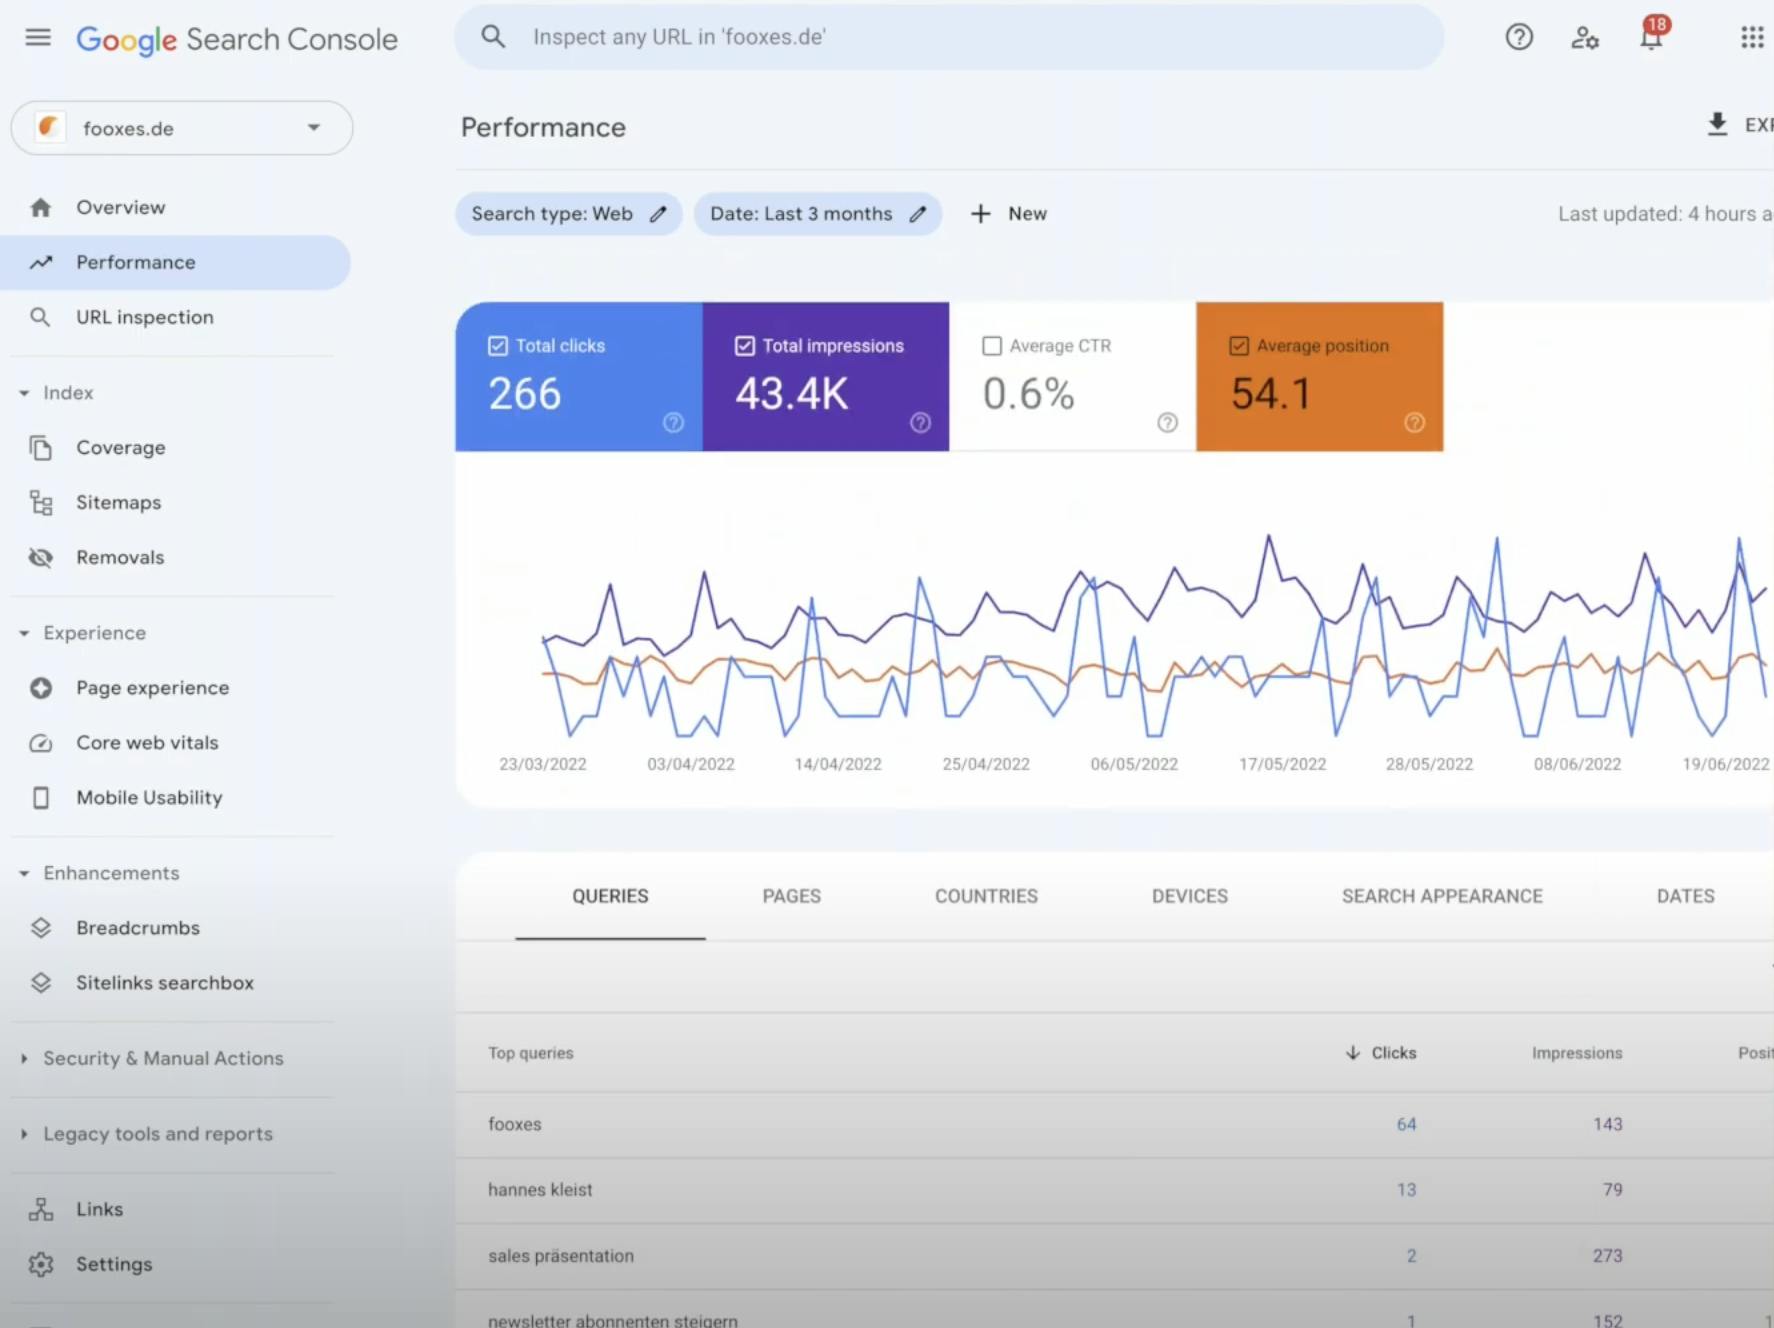
Task: Click the Overview home icon
Action: pyautogui.click(x=41, y=208)
